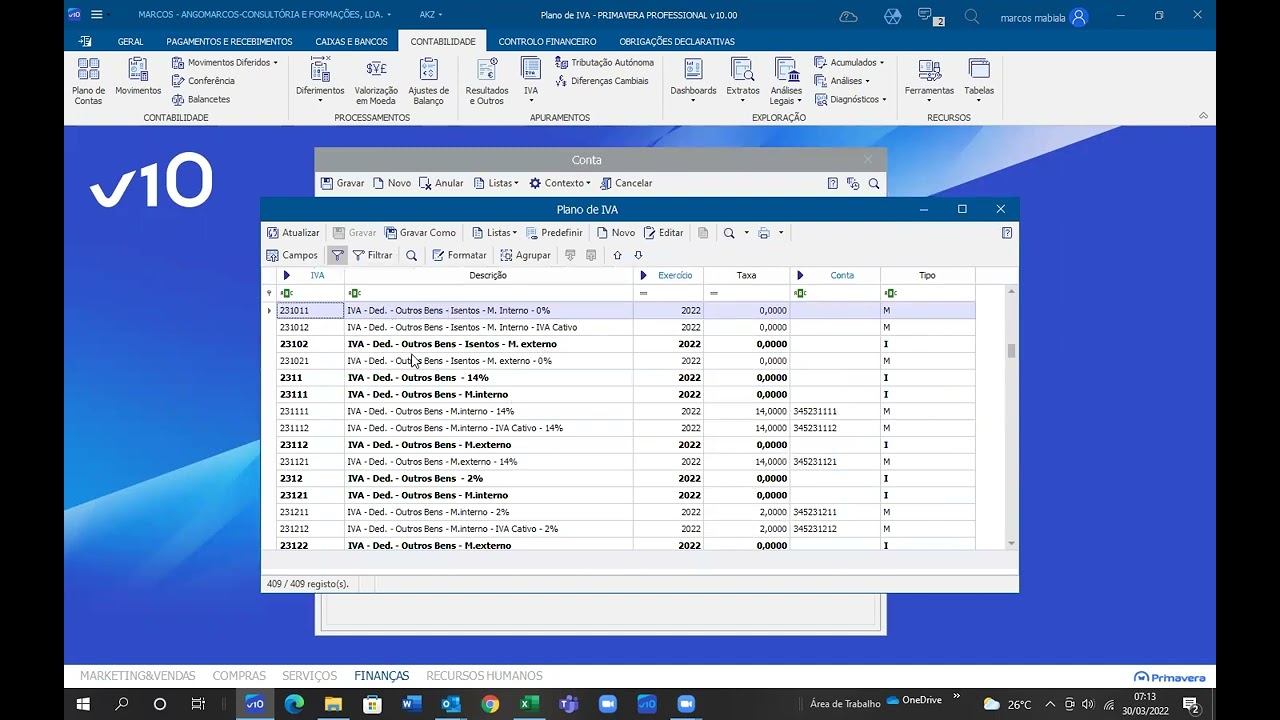Image resolution: width=1280 pixels, height=720 pixels.
Task: Click the move up arrow icon
Action: (x=617, y=255)
